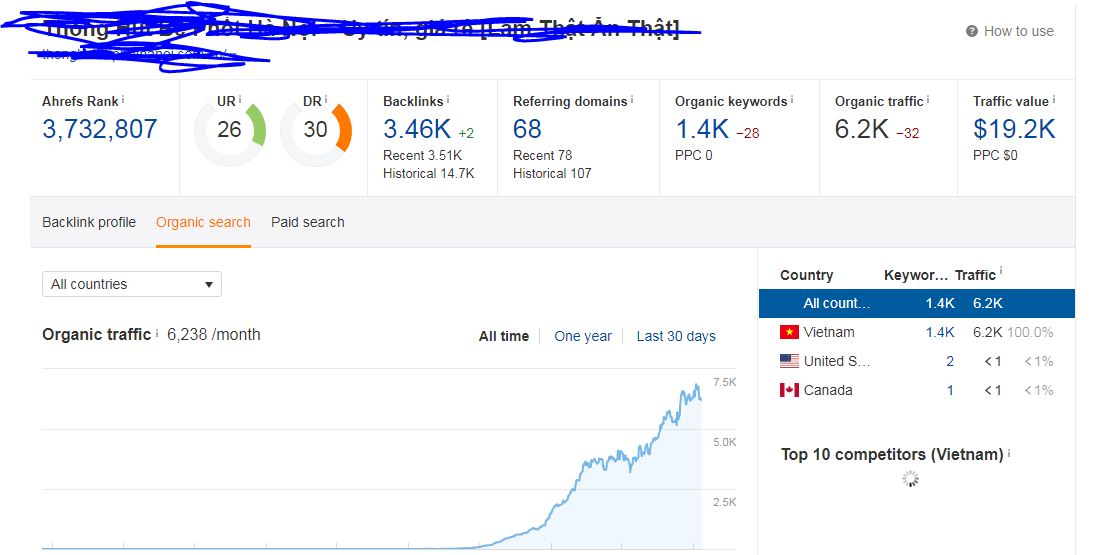Click the 2.5K chart axis label
The image size is (1099, 555).
[x=725, y=502]
